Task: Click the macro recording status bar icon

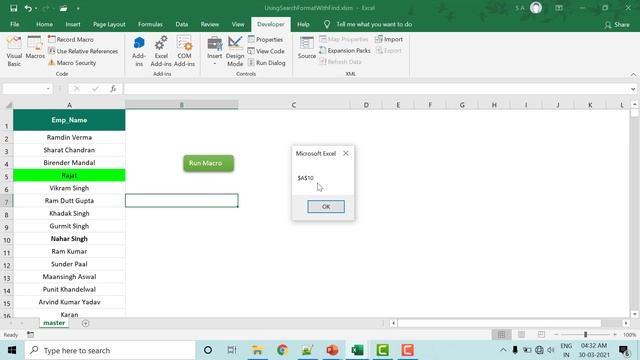Action: 31,335
